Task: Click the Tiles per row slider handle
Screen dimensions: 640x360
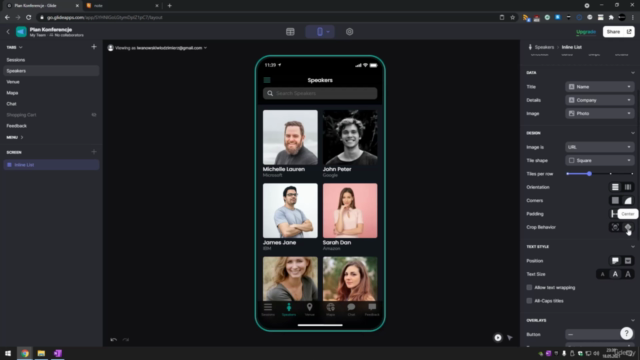Action: tap(589, 174)
